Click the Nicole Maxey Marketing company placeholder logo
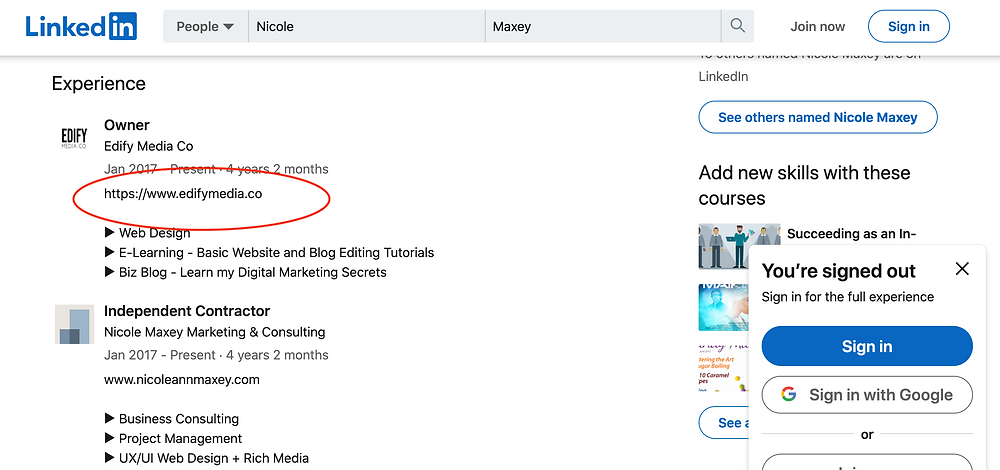This screenshot has height=470, width=1000. pos(74,325)
